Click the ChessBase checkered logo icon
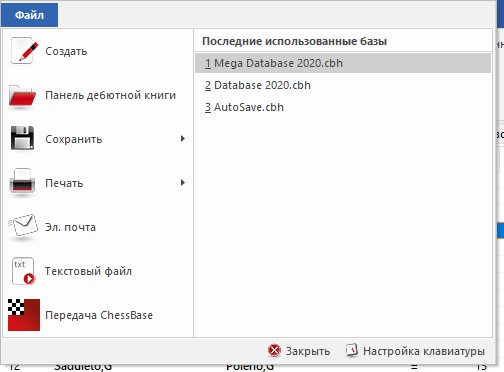 [x=24, y=315]
